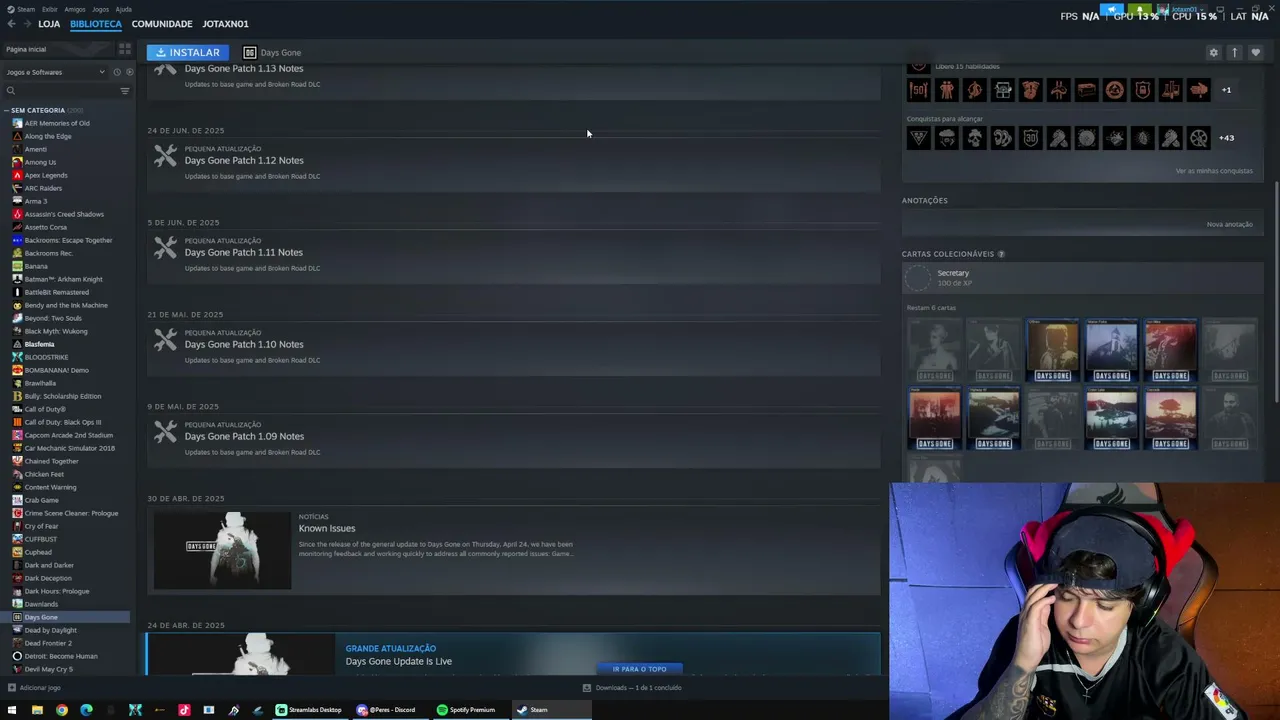Open the Windows Start menu

(12, 710)
